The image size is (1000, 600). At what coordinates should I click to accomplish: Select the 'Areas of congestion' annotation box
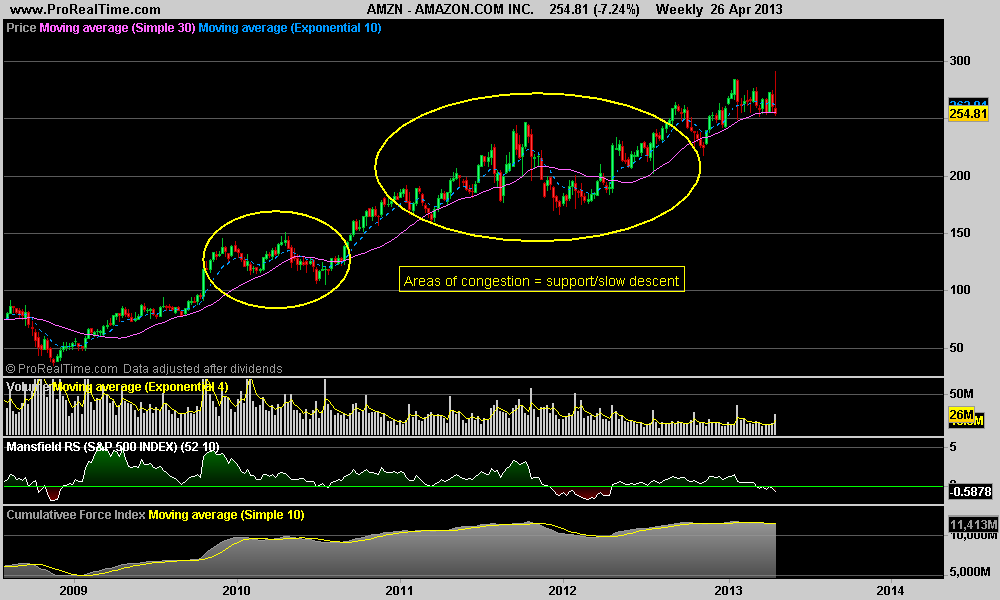tap(541, 280)
